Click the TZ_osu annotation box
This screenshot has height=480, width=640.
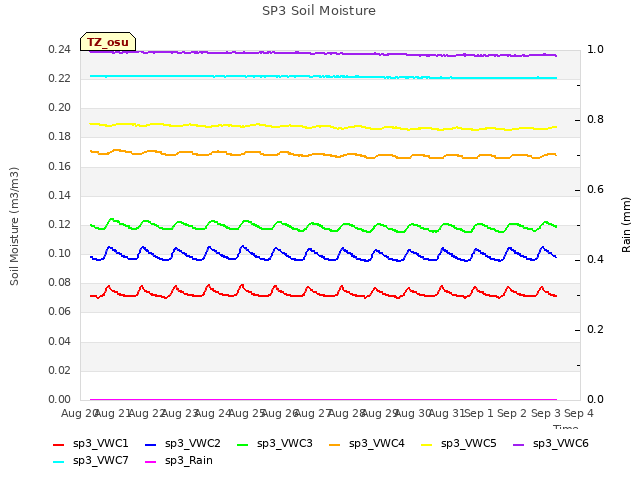pyautogui.click(x=108, y=42)
